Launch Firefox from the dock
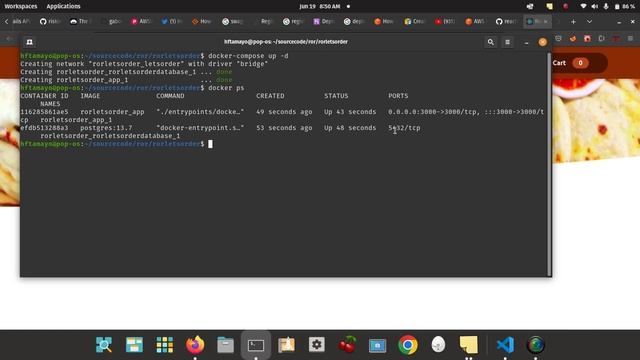640x360 pixels. 195,345
